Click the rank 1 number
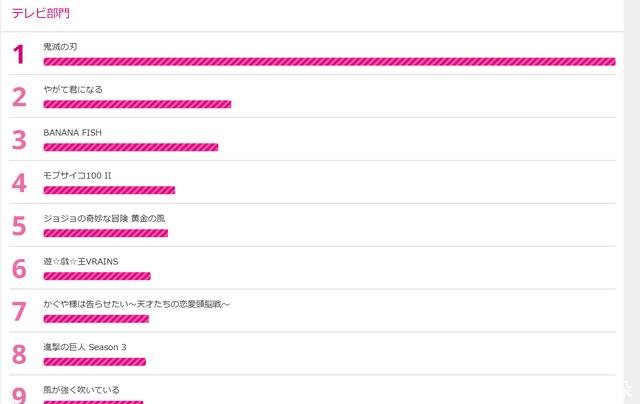The width and height of the screenshot is (640, 404). tap(18, 55)
